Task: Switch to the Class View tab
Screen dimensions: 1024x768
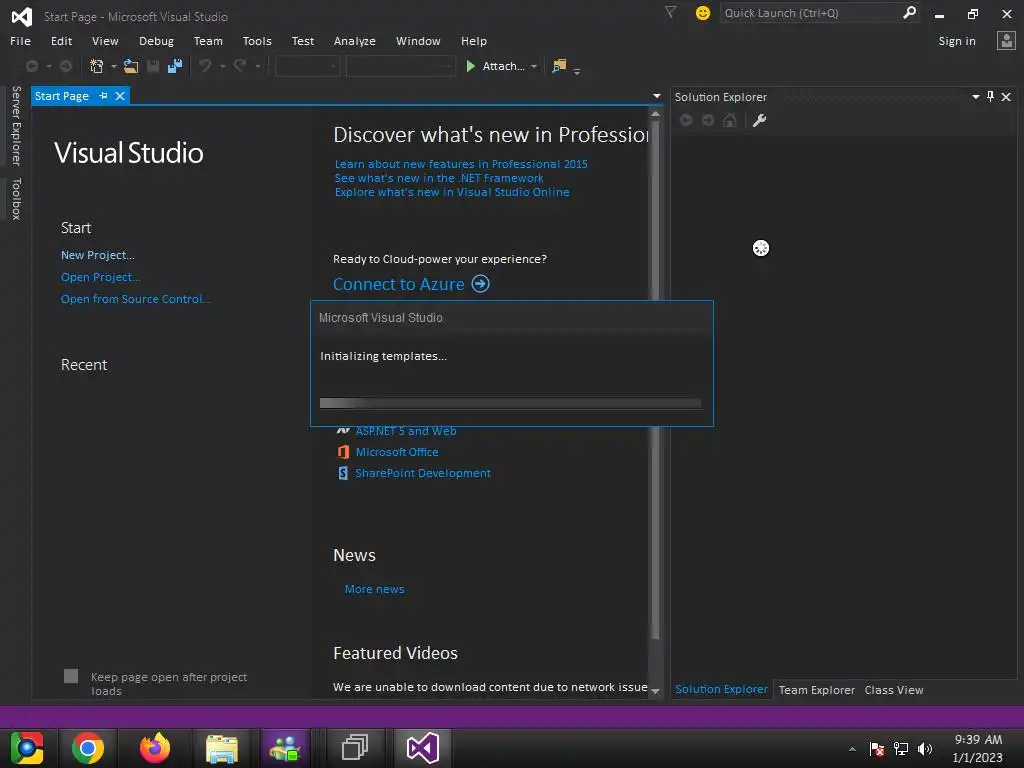Action: (x=893, y=690)
